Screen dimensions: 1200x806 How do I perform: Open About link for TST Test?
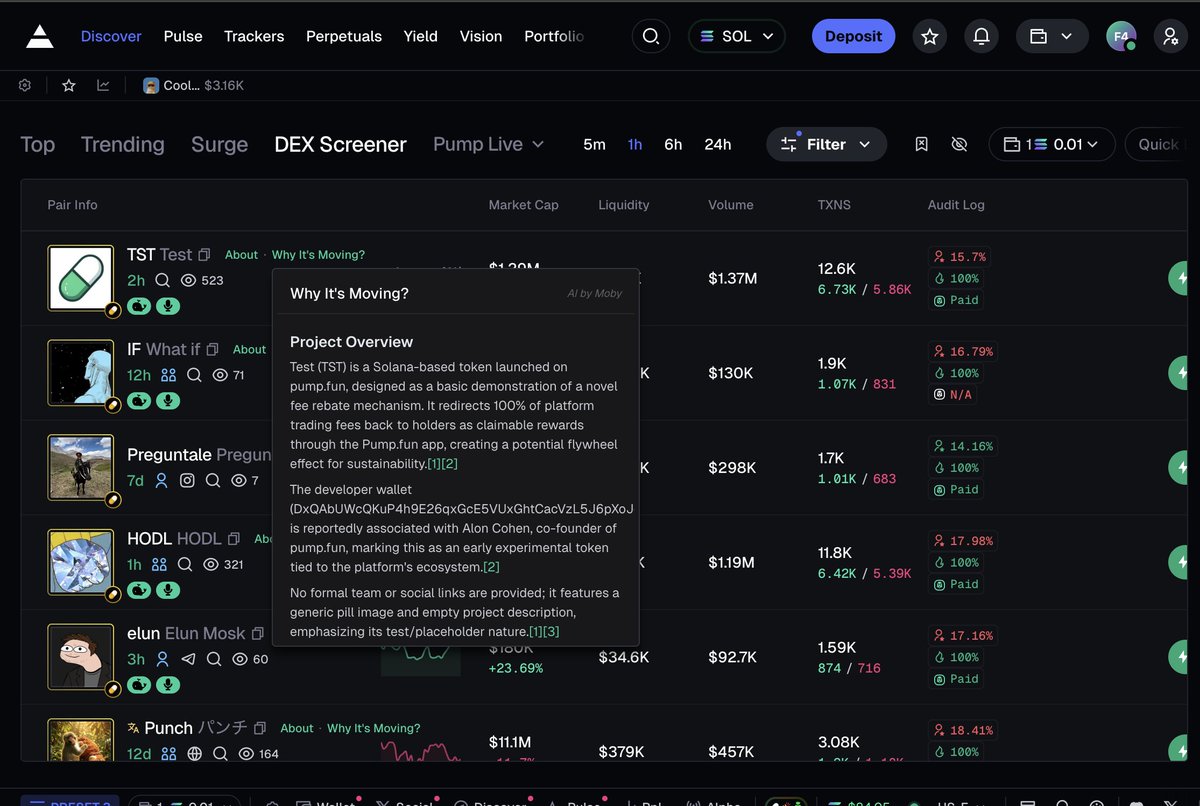pyautogui.click(x=241, y=255)
